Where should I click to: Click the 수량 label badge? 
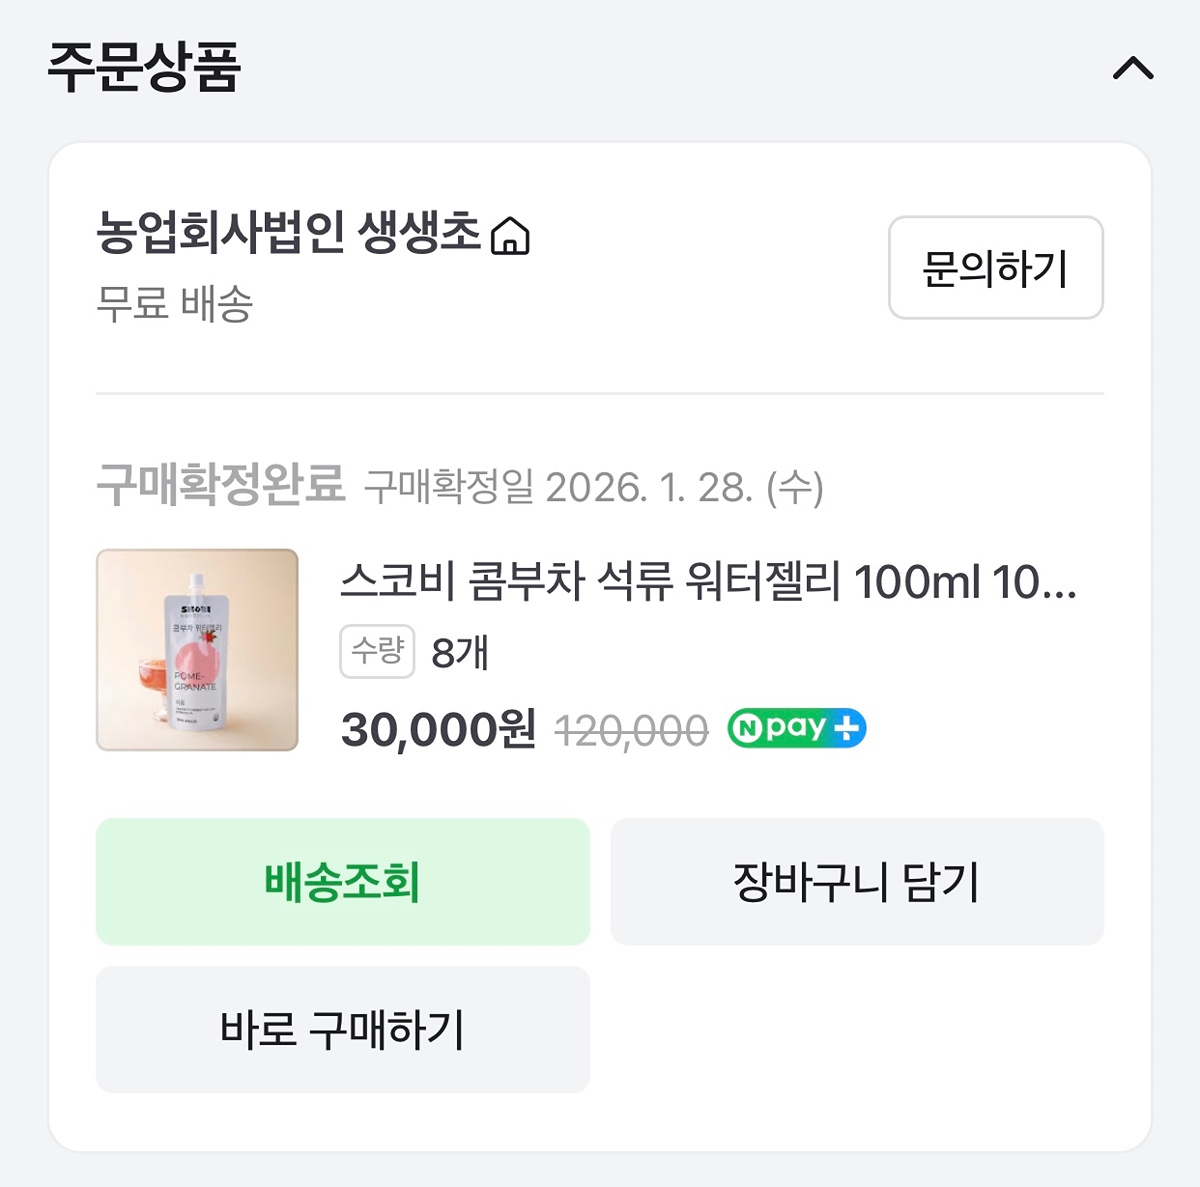point(377,652)
